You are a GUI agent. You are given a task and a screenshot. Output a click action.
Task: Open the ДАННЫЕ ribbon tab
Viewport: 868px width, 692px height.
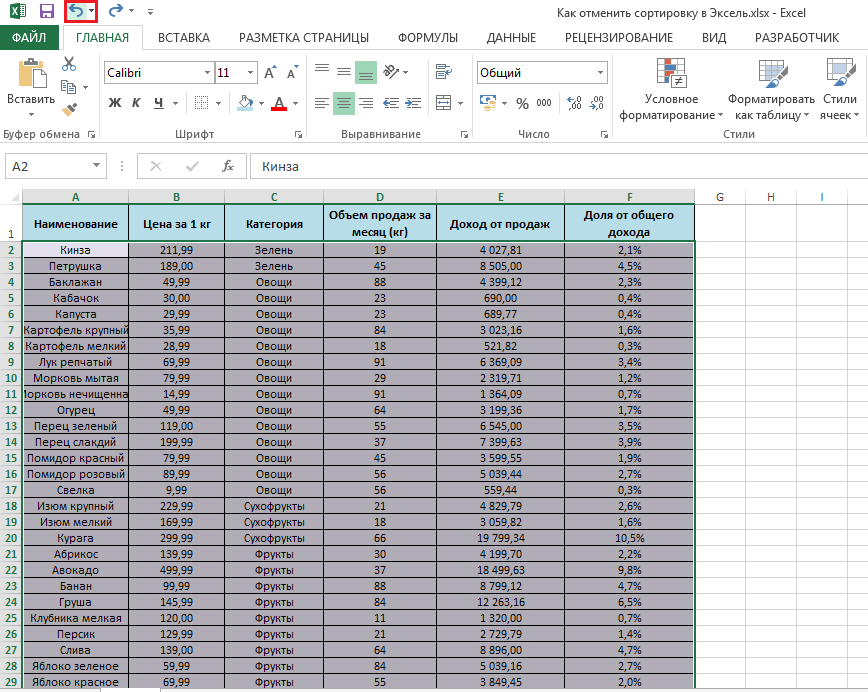point(511,38)
